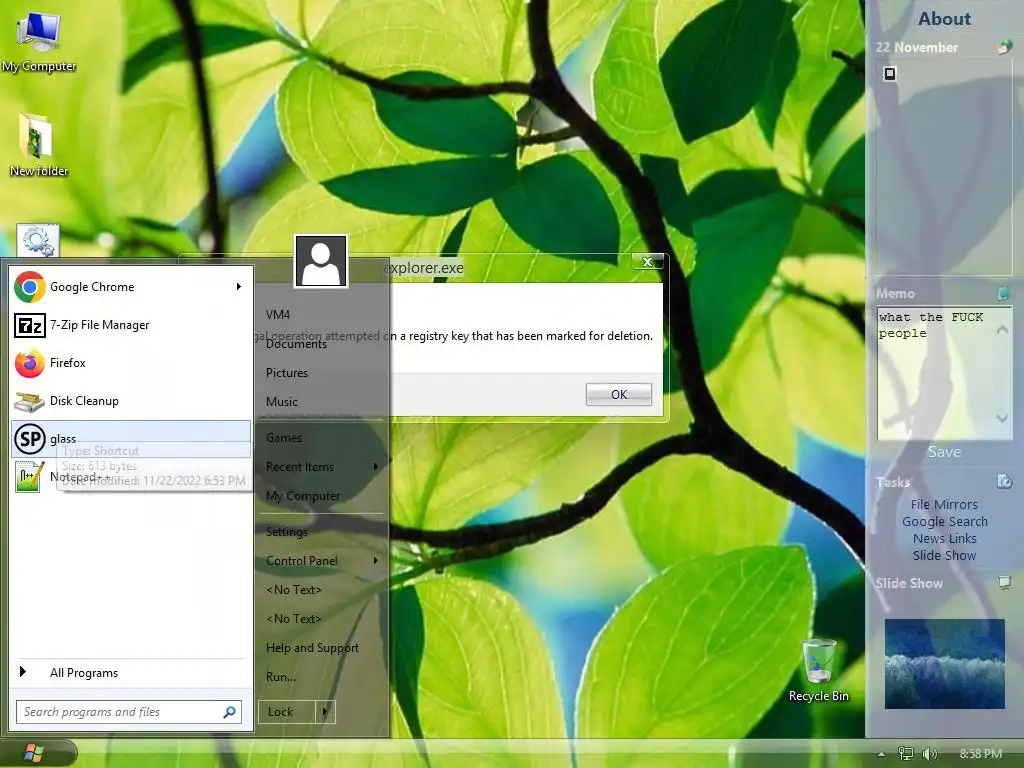Click inside the memo text area
The height and width of the screenshot is (768, 1024).
[x=936, y=373]
